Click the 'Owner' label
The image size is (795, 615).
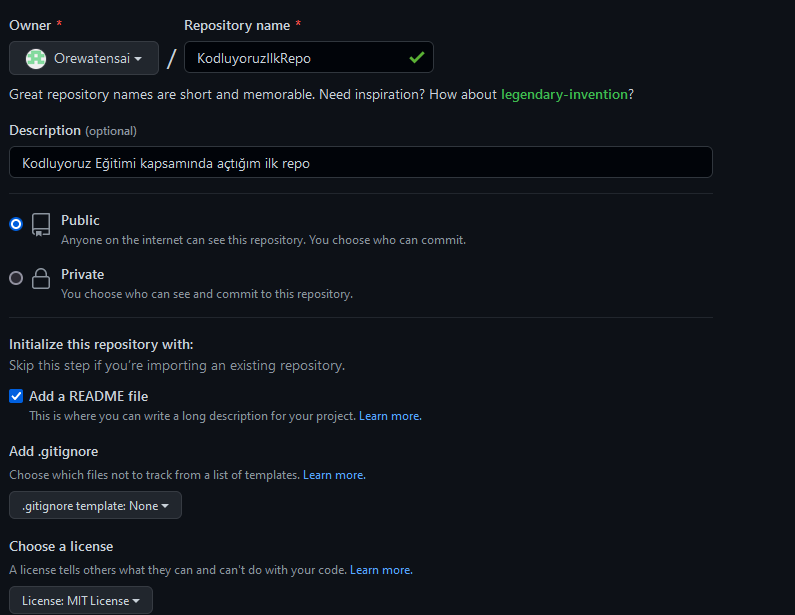point(30,25)
